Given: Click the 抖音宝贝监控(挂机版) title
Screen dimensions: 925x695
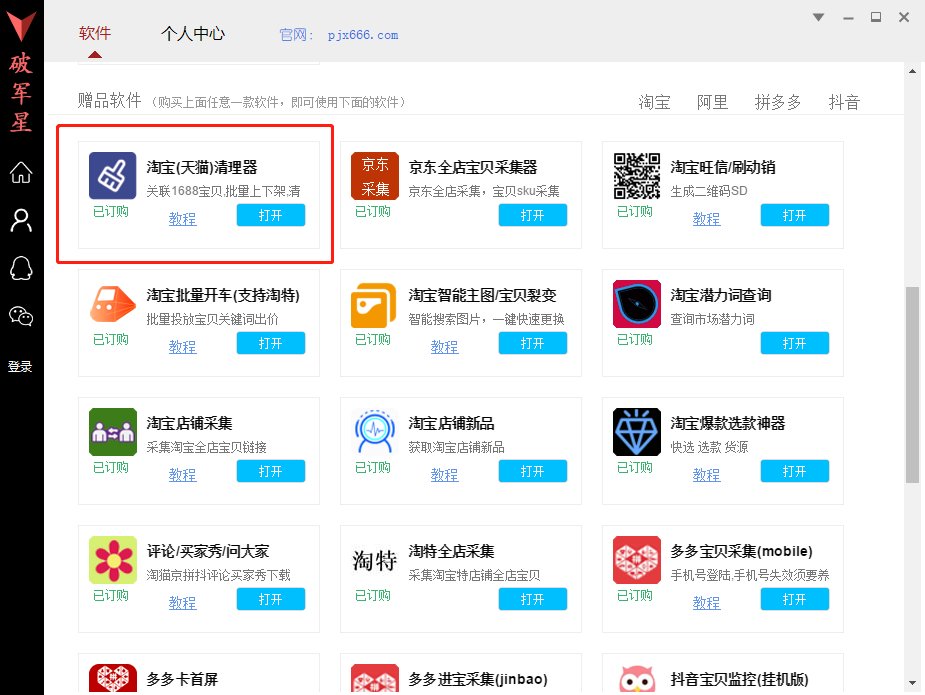Looking at the screenshot, I should click(x=739, y=679).
